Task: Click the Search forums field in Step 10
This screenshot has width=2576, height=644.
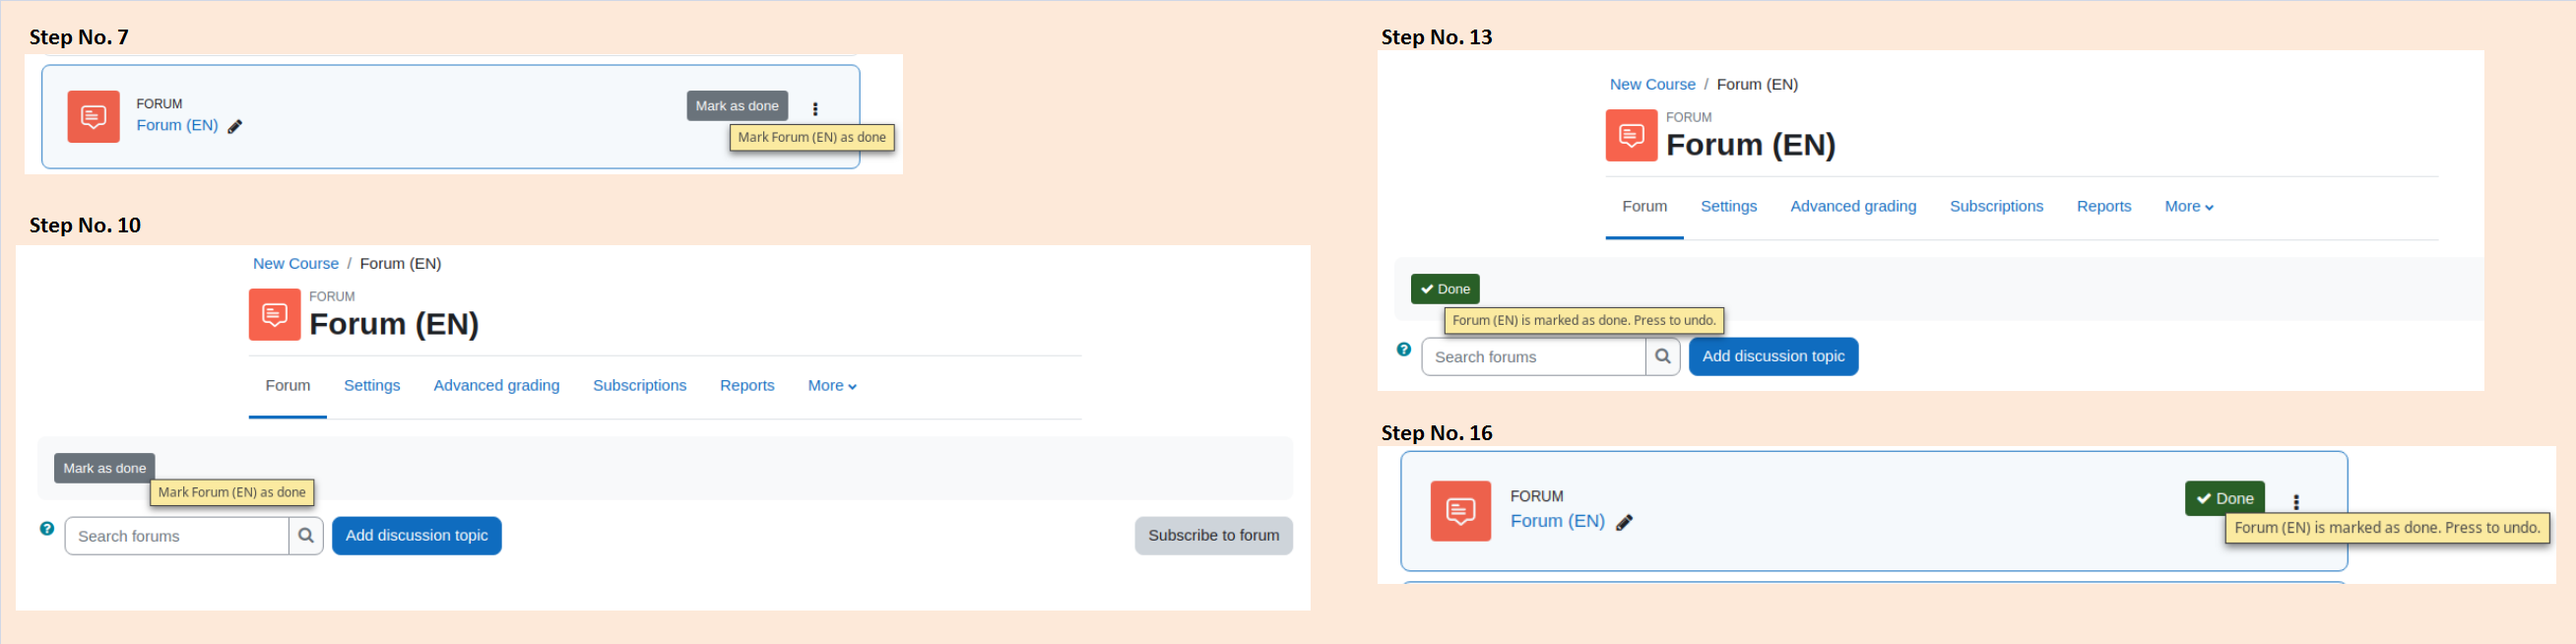Action: point(177,536)
